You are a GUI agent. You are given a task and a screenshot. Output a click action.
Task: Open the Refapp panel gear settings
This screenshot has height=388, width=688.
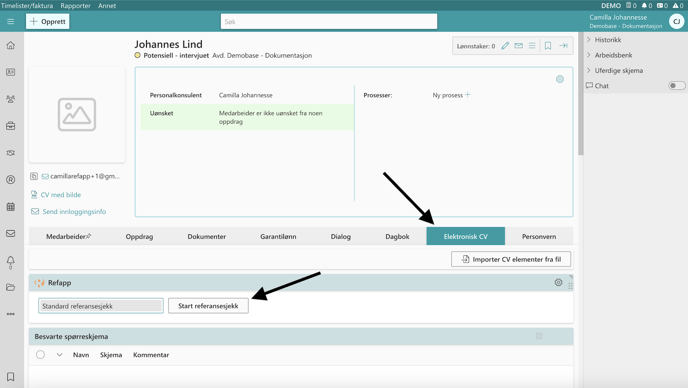click(558, 283)
